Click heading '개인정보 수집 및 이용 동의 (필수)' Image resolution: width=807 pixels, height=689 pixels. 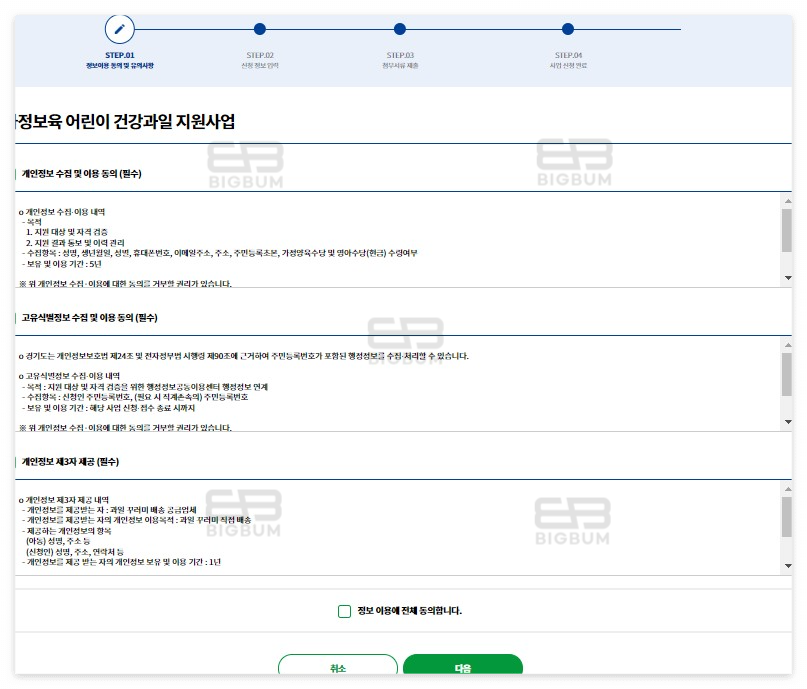click(x=81, y=174)
